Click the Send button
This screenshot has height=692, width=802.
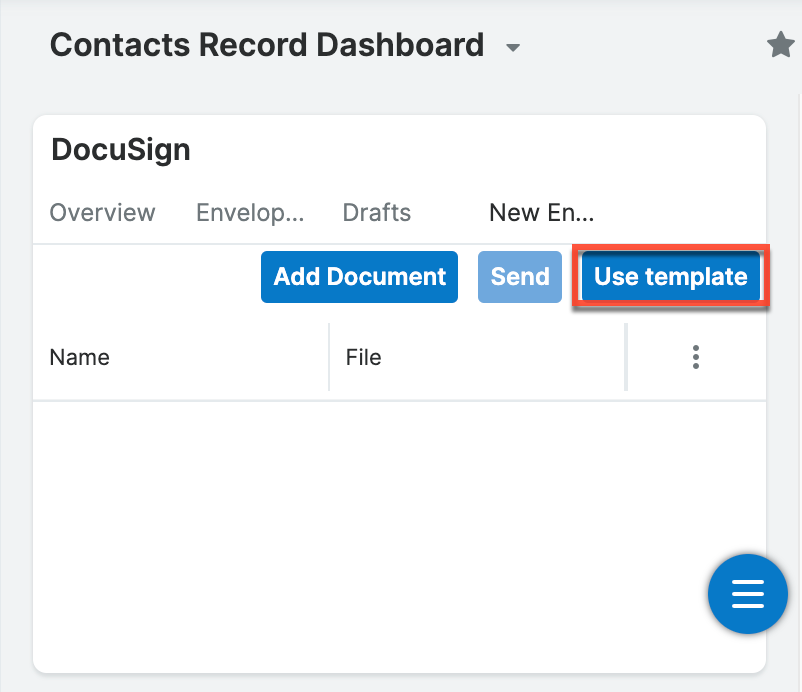(520, 277)
